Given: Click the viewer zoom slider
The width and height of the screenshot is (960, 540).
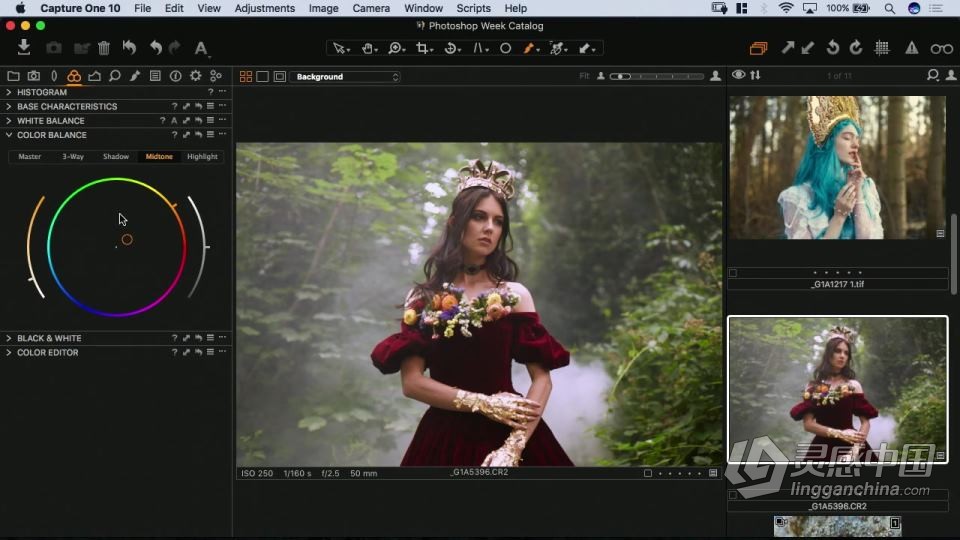Looking at the screenshot, I should [657, 77].
